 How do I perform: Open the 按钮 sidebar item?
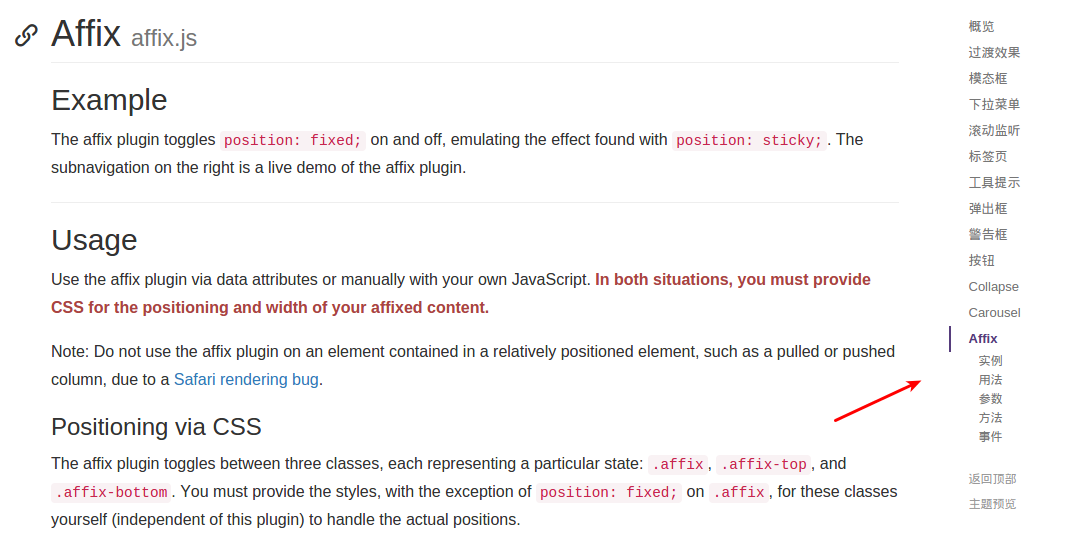(981, 261)
